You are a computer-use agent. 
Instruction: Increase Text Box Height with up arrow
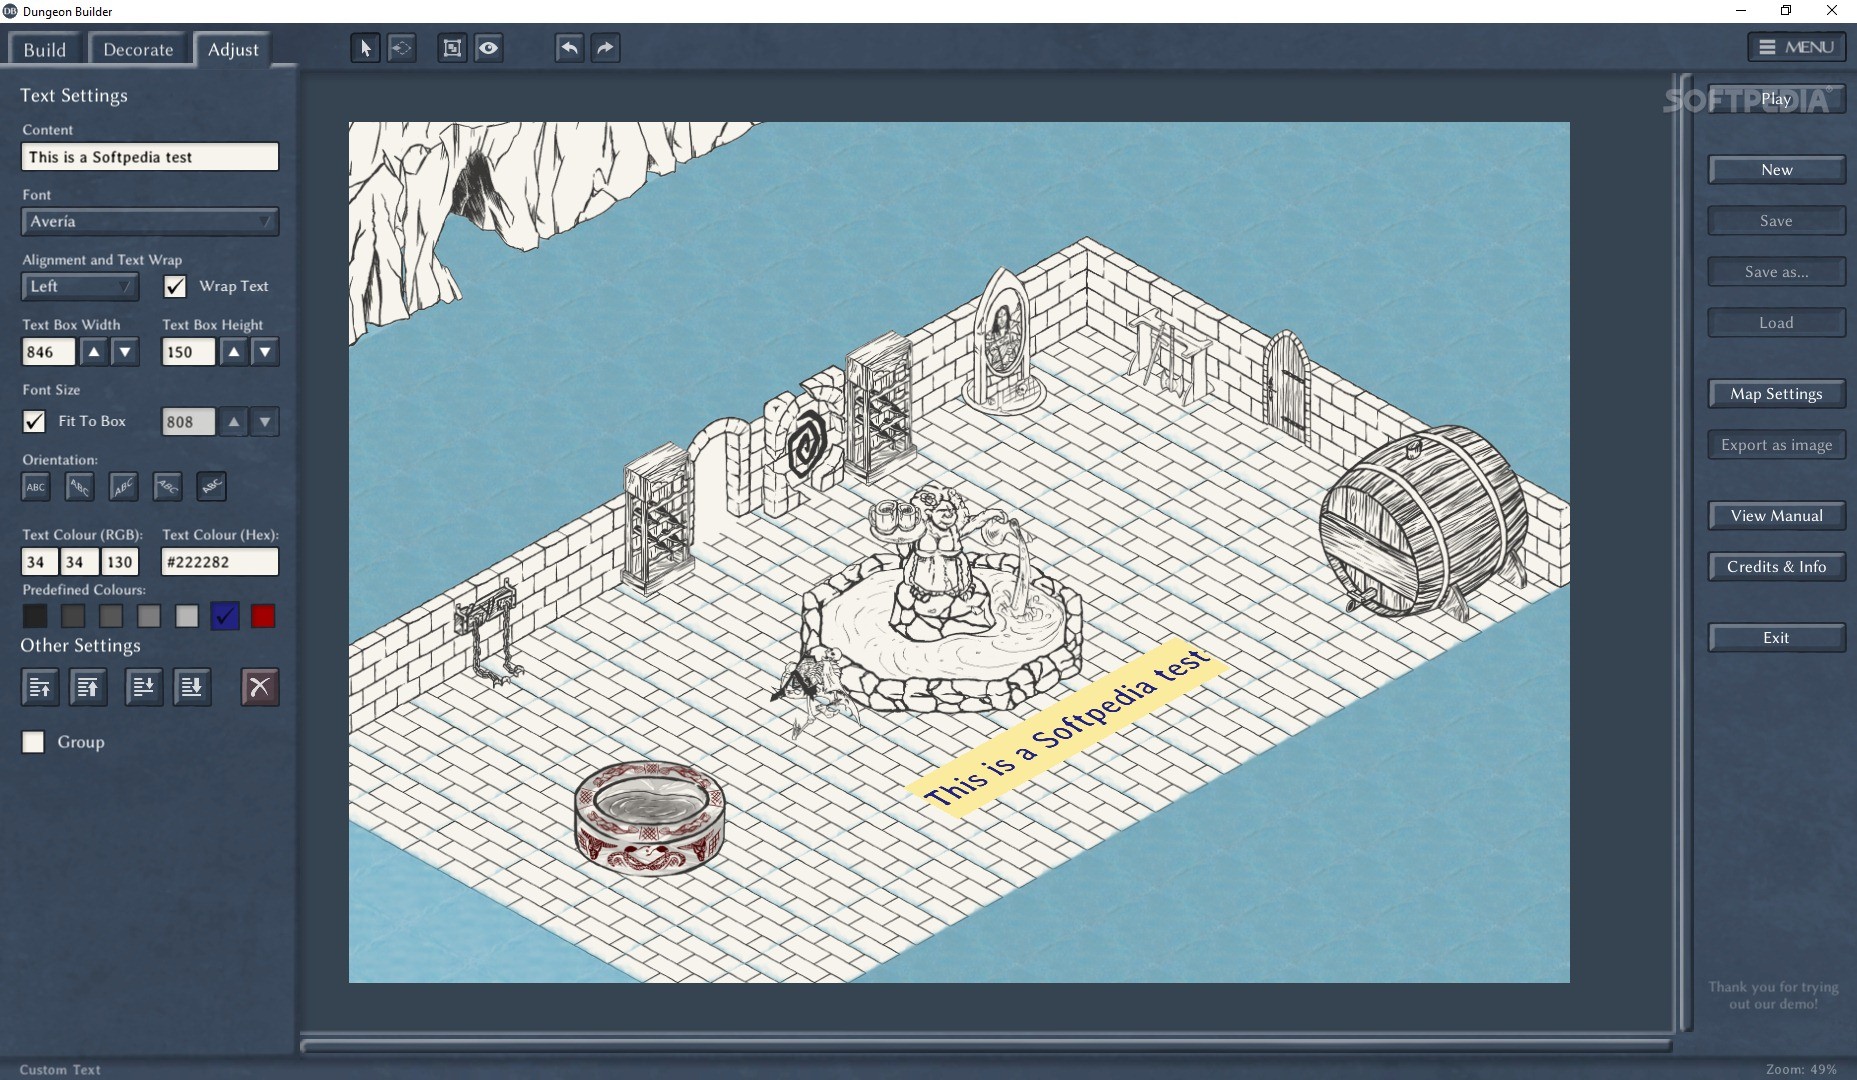[234, 352]
